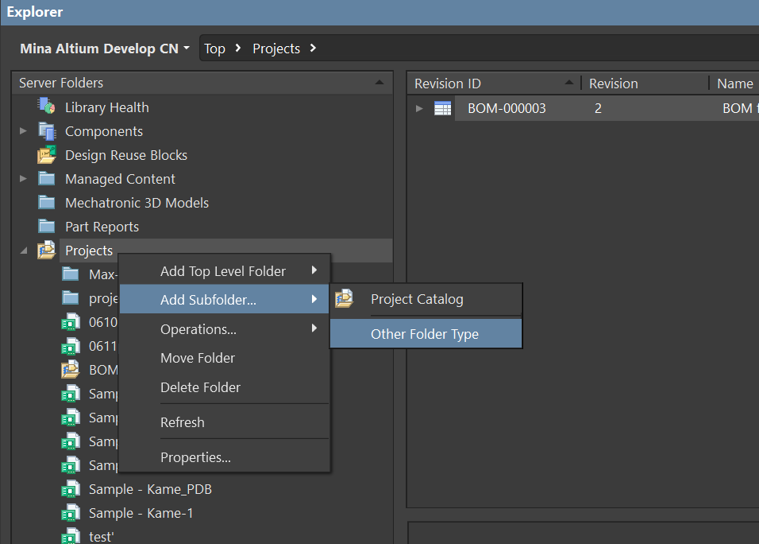Click revision value 2 cell
Image resolution: width=759 pixels, height=544 pixels.
(x=598, y=108)
